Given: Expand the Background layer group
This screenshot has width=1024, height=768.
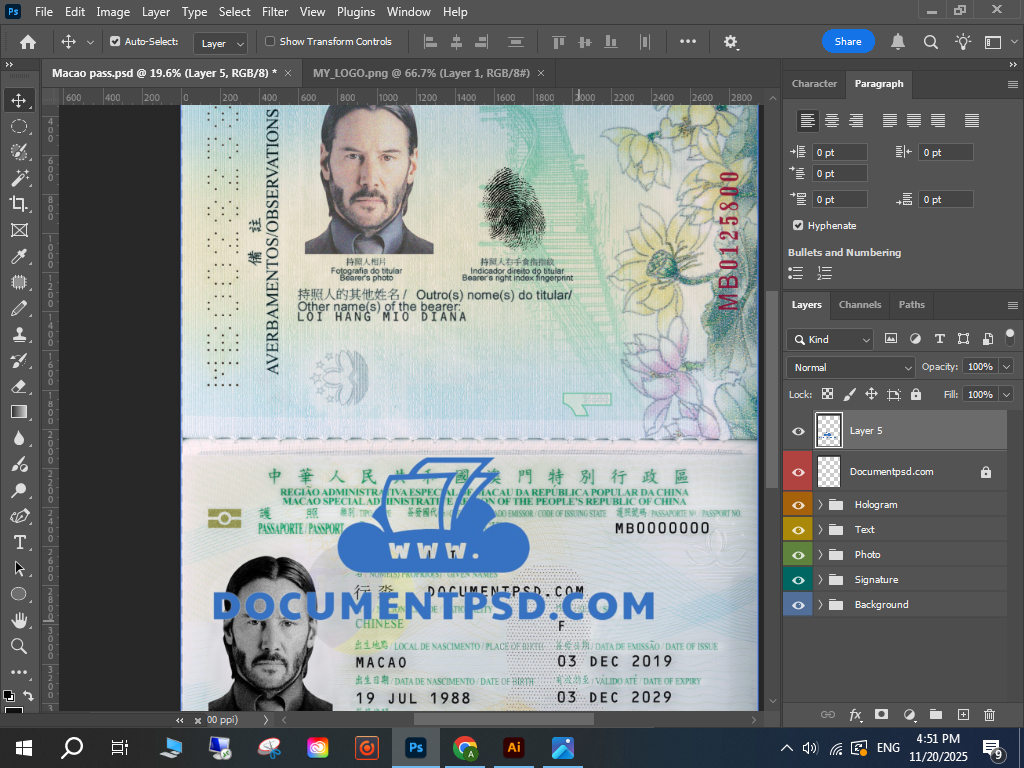Looking at the screenshot, I should point(820,605).
